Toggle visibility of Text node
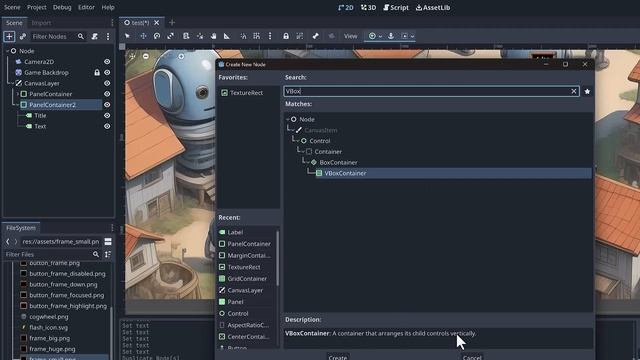The image size is (640, 360). [107, 126]
